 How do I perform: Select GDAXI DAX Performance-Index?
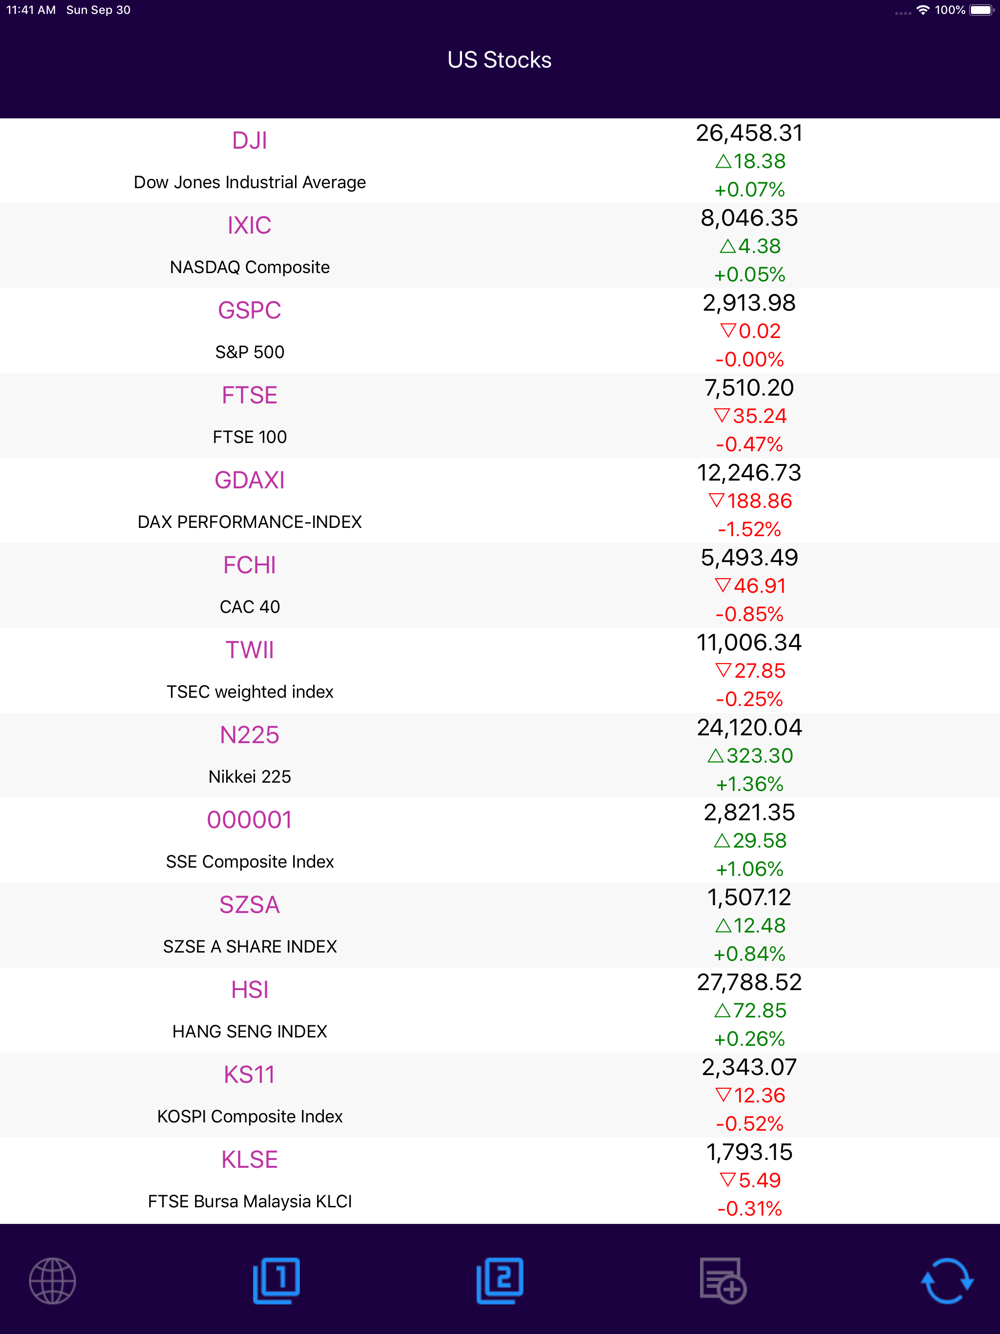pos(500,501)
